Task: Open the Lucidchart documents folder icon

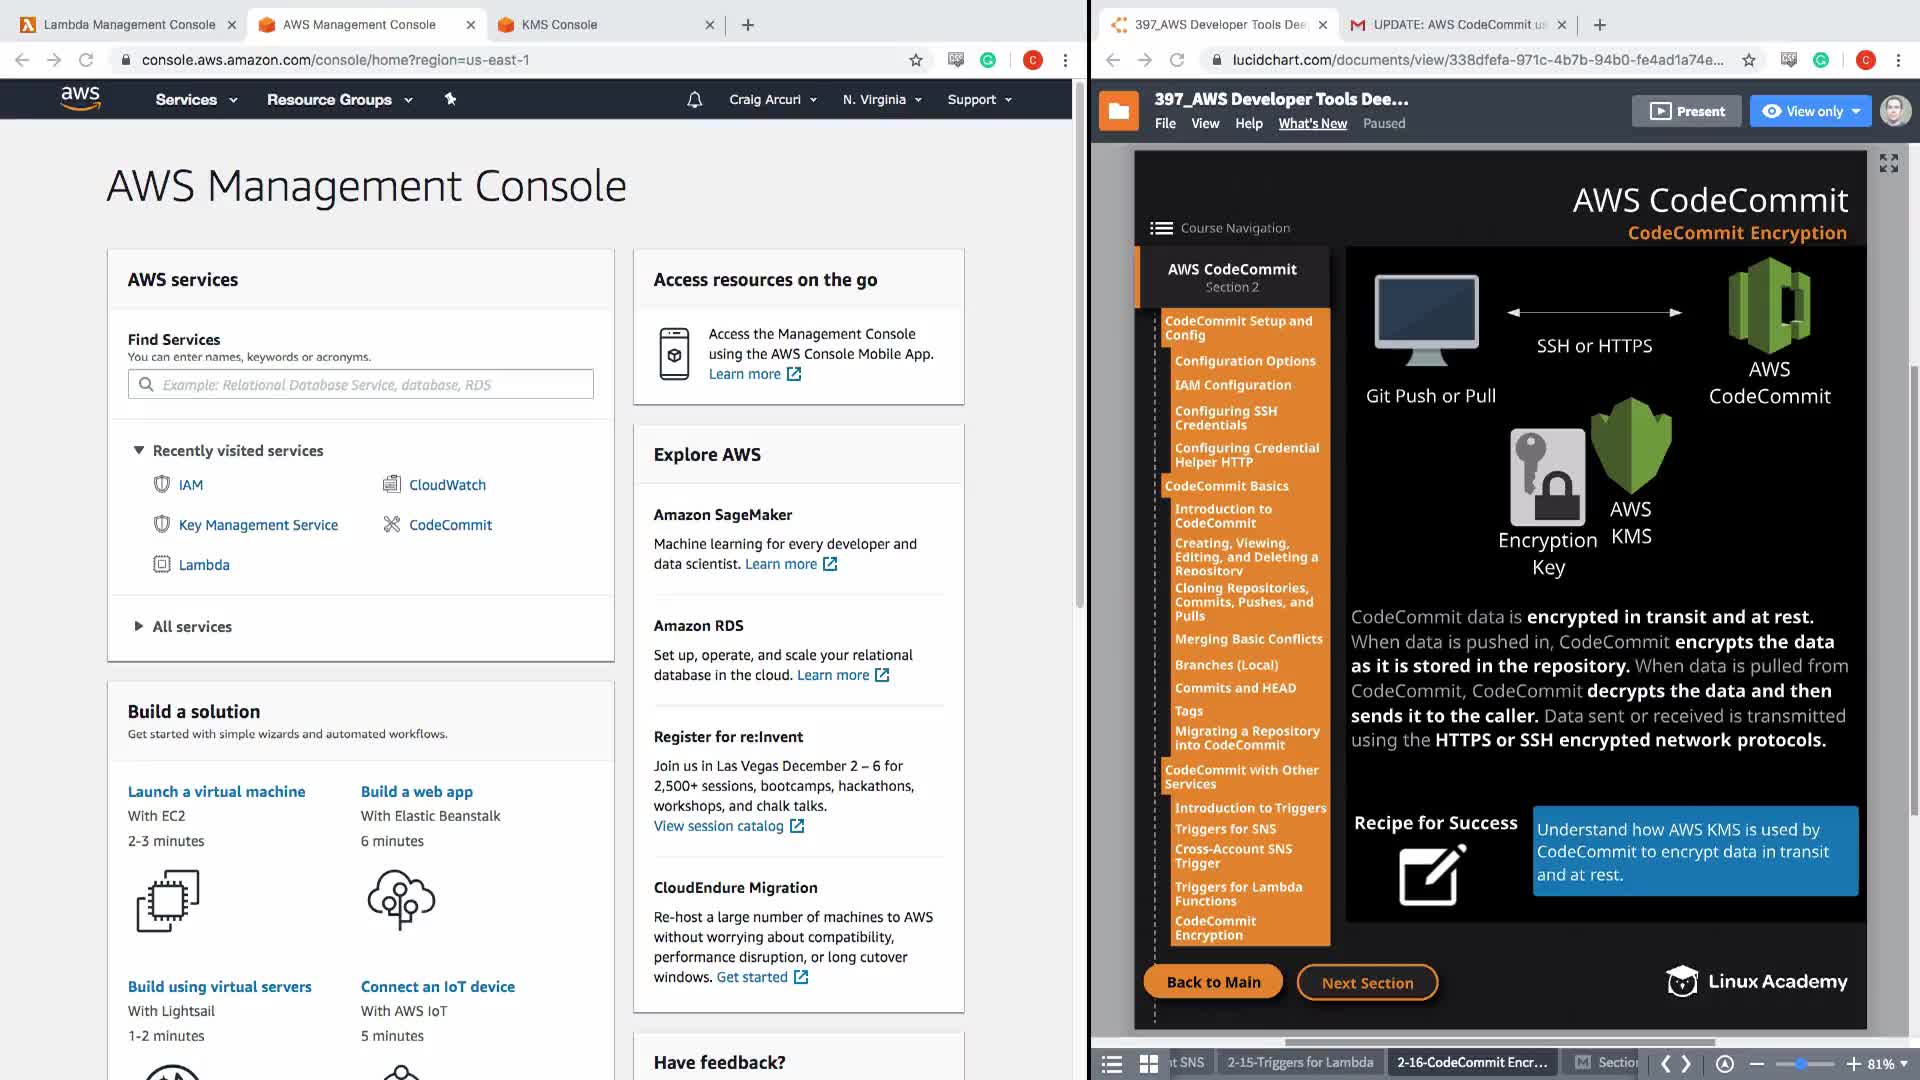Action: pos(1119,111)
